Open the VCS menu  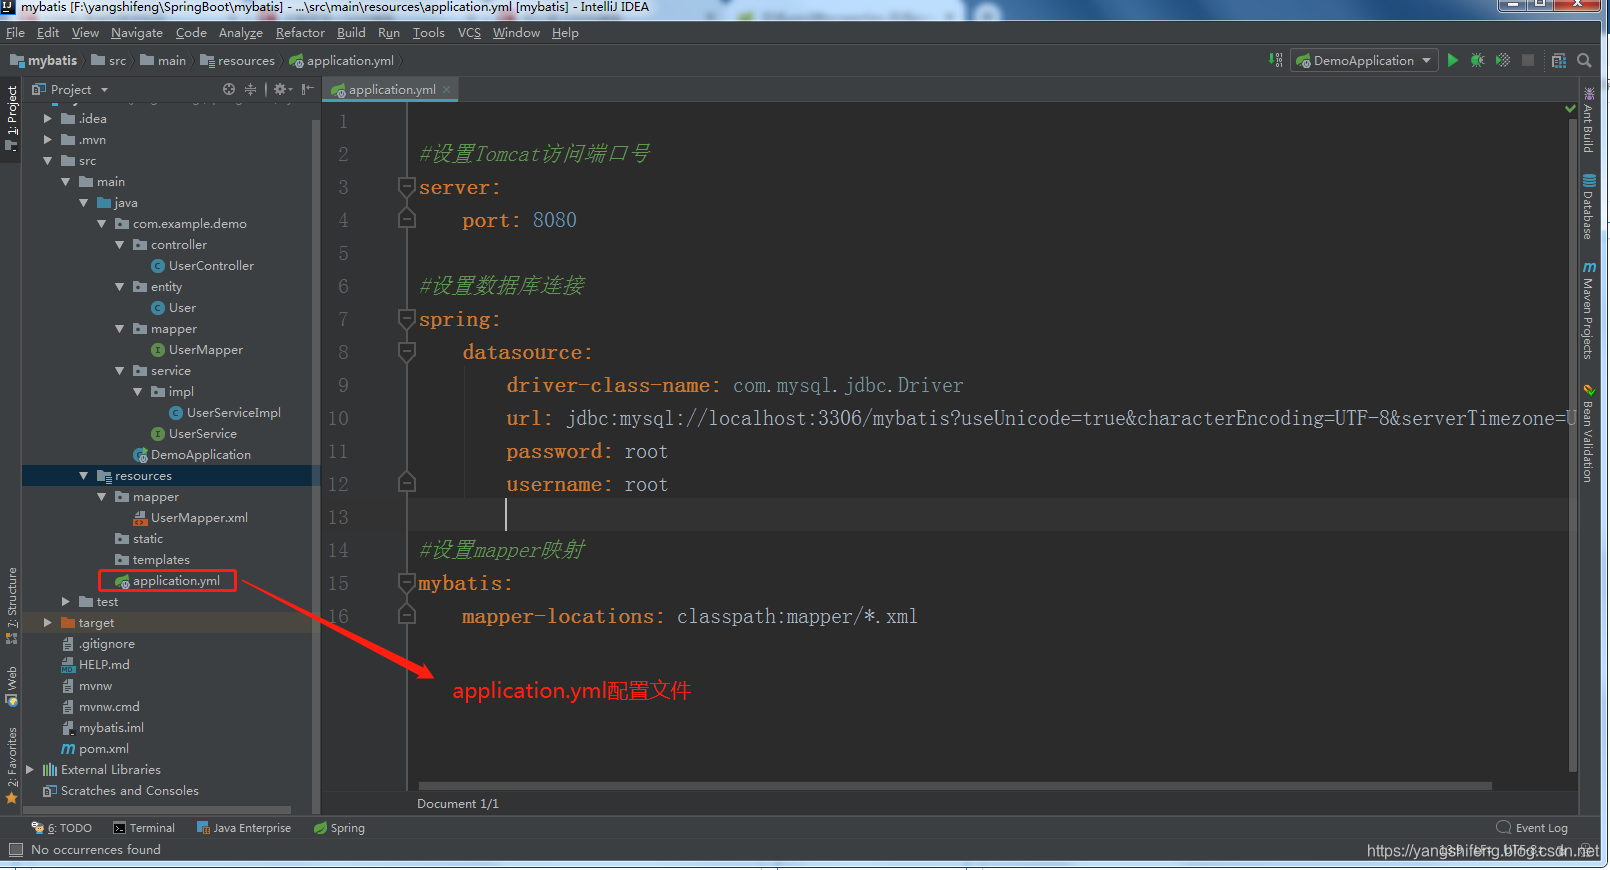(x=469, y=33)
